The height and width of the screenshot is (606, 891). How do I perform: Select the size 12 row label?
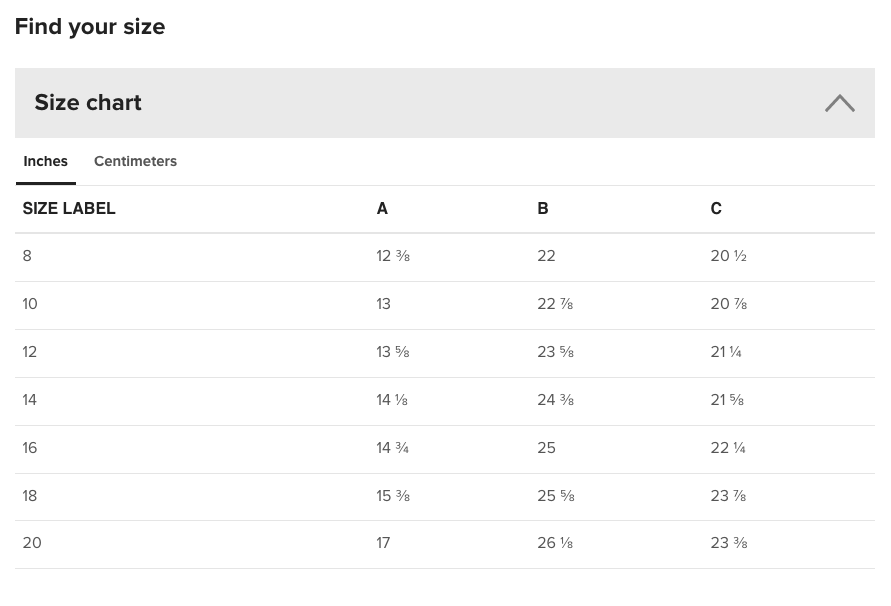(30, 352)
